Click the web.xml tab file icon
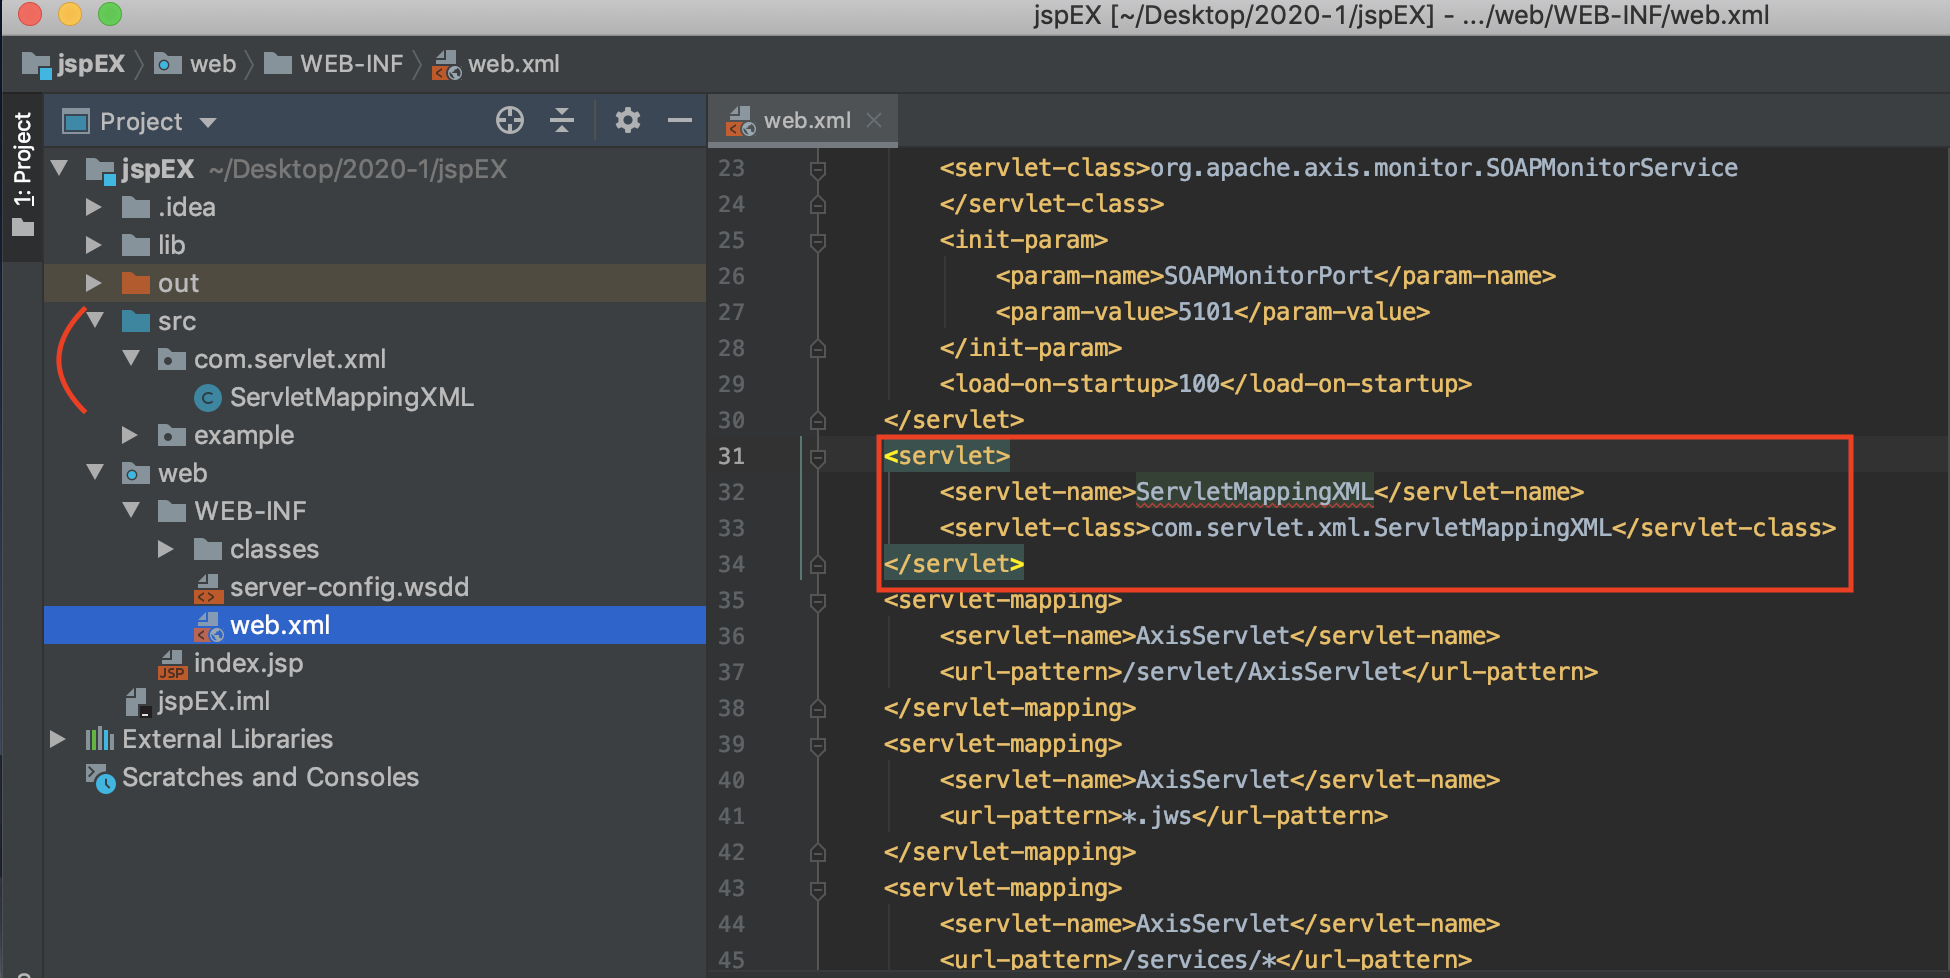 coord(741,121)
